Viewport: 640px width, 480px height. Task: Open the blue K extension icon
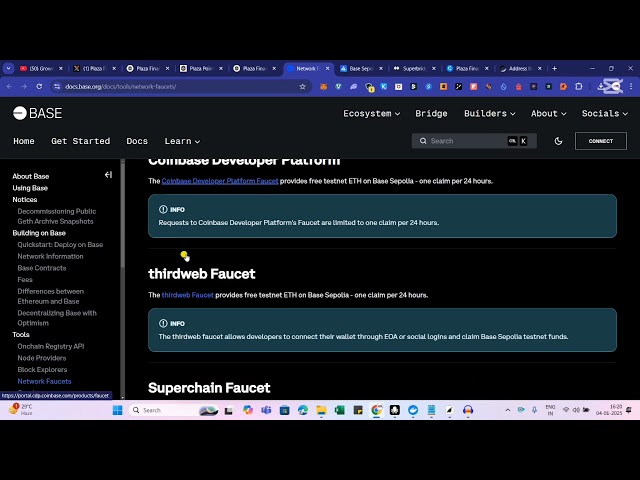tap(384, 87)
